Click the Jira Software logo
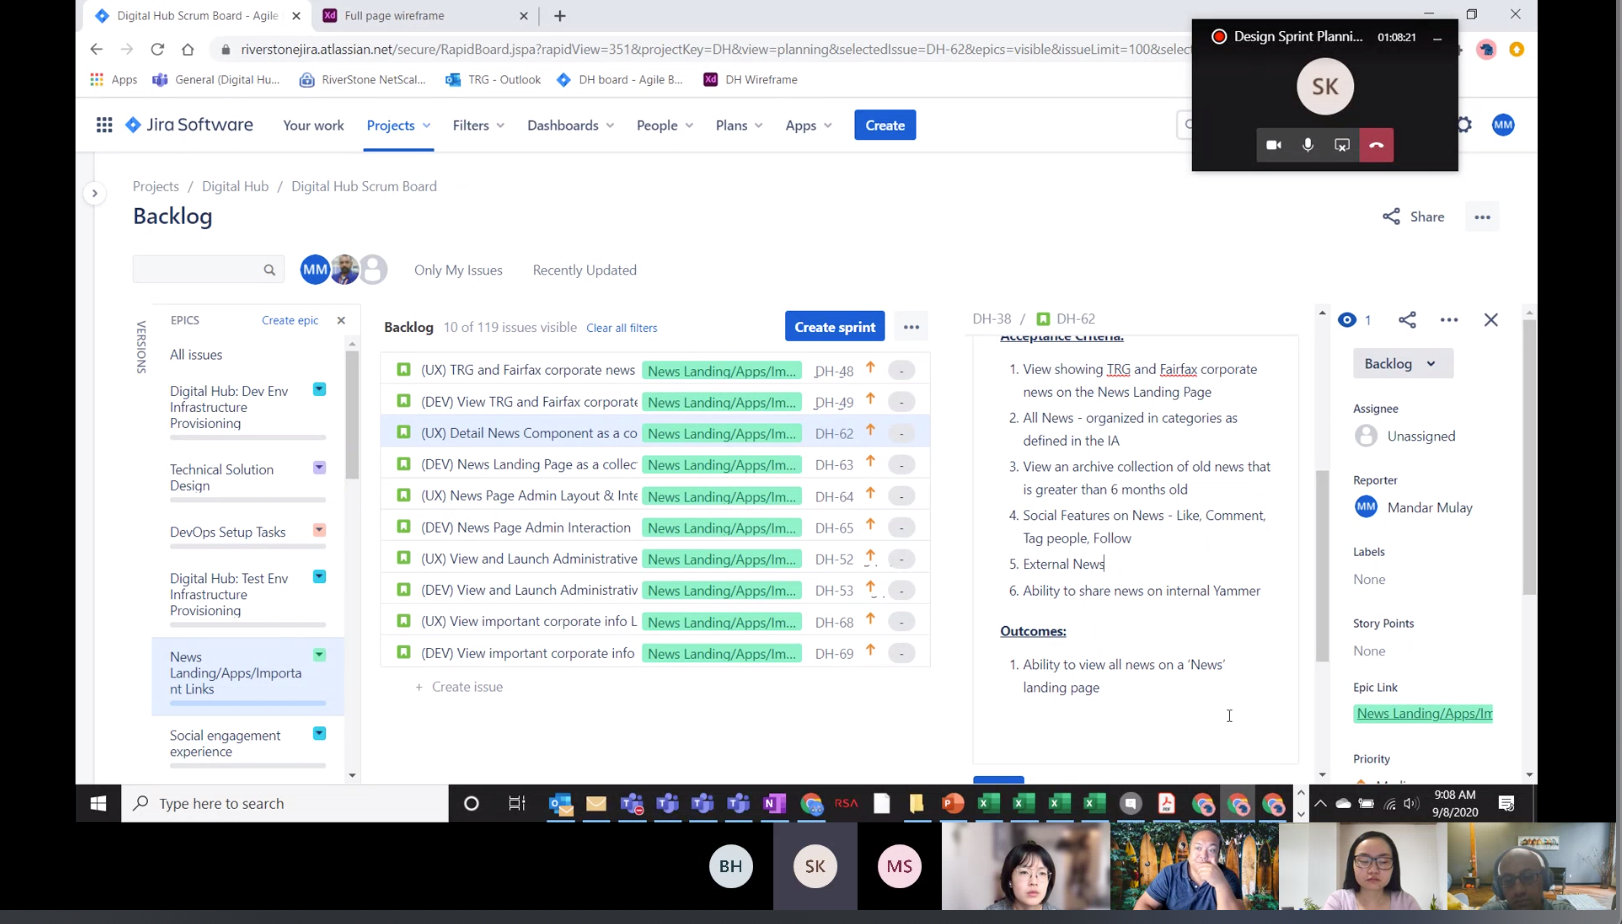Image resolution: width=1622 pixels, height=924 pixels. [x=189, y=125]
